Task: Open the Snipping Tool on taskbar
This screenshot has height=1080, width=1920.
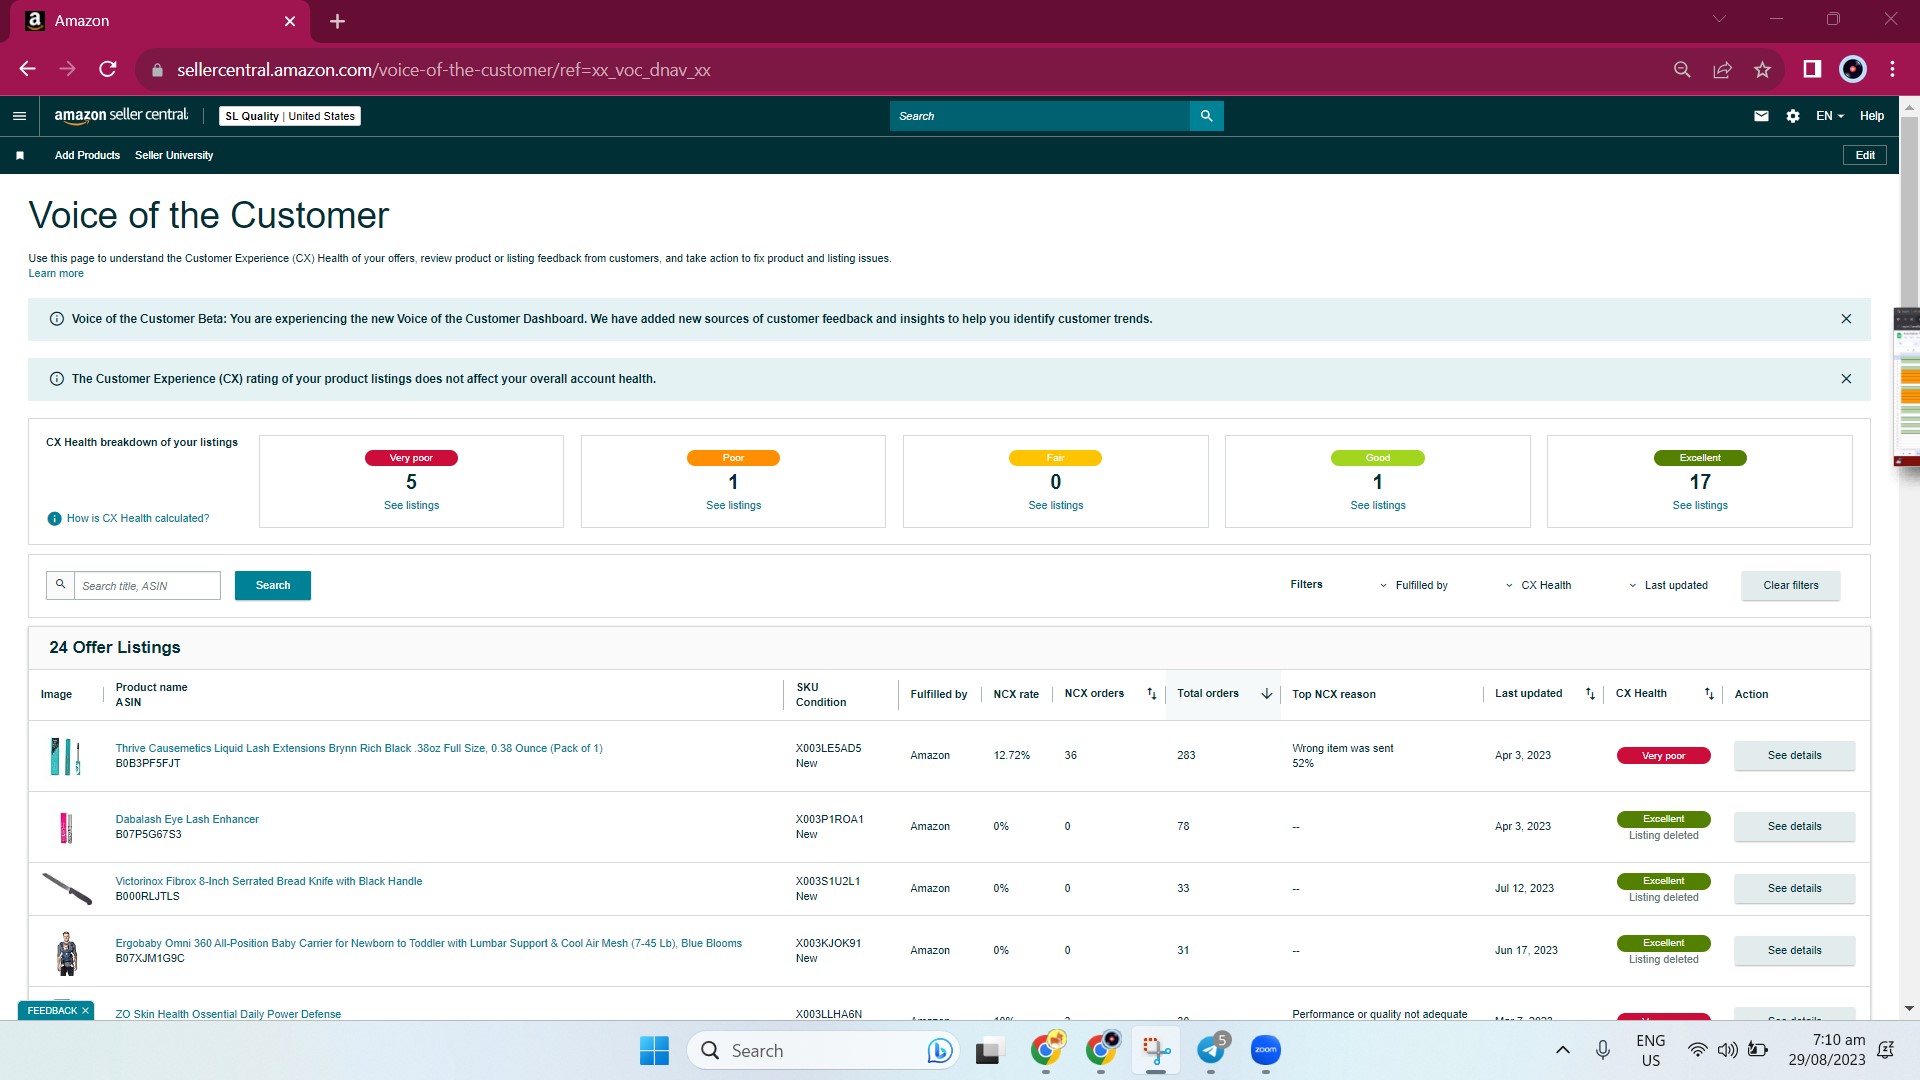Action: pyautogui.click(x=1156, y=1050)
